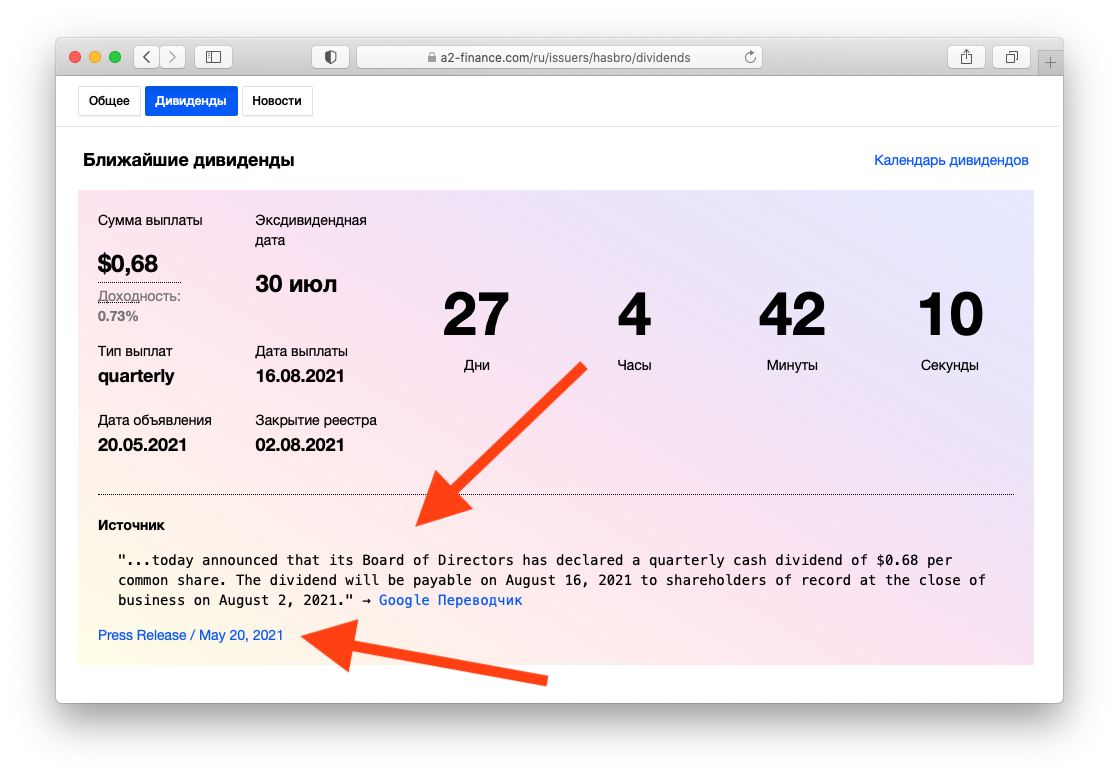Click the Источник heading
This screenshot has height=777, width=1119.
click(131, 525)
